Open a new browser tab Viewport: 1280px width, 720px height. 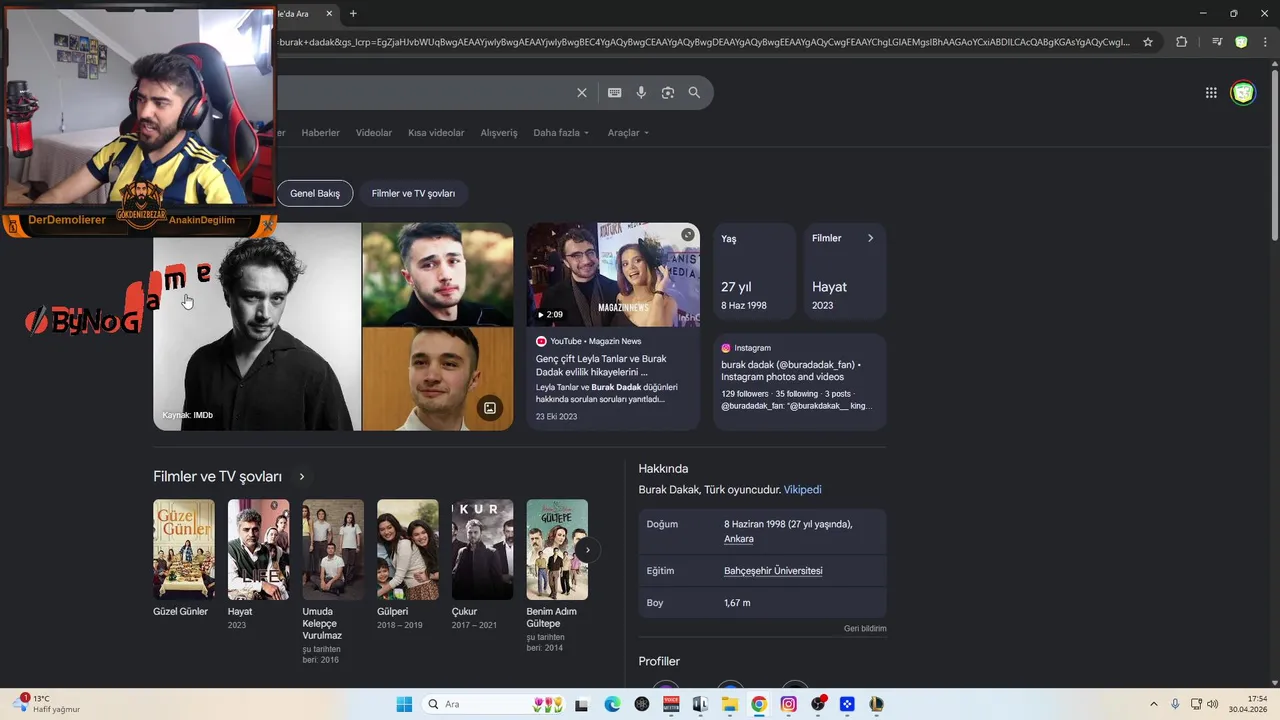(353, 14)
